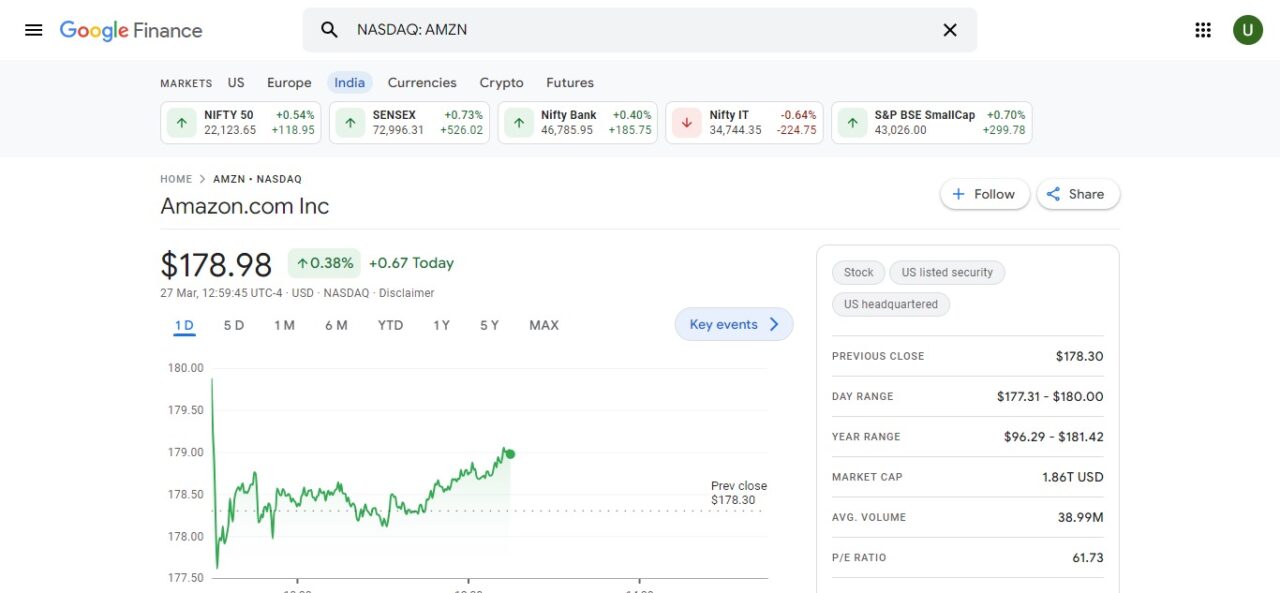Click the year range value $96.29 - $181.42
1280x593 pixels.
(x=1054, y=437)
